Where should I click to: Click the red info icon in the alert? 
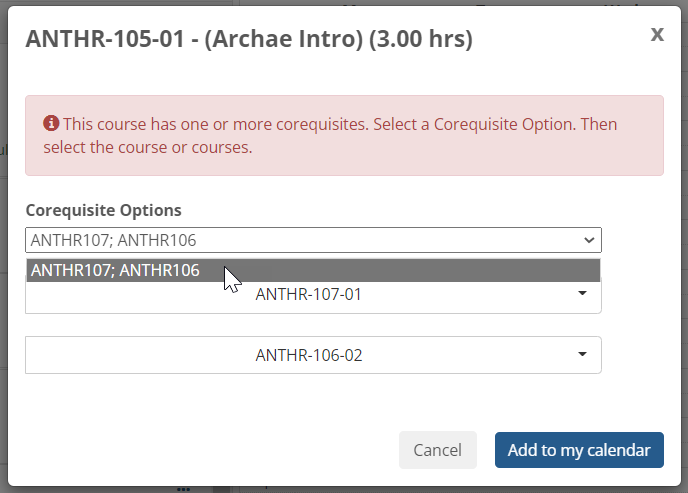(x=51, y=124)
